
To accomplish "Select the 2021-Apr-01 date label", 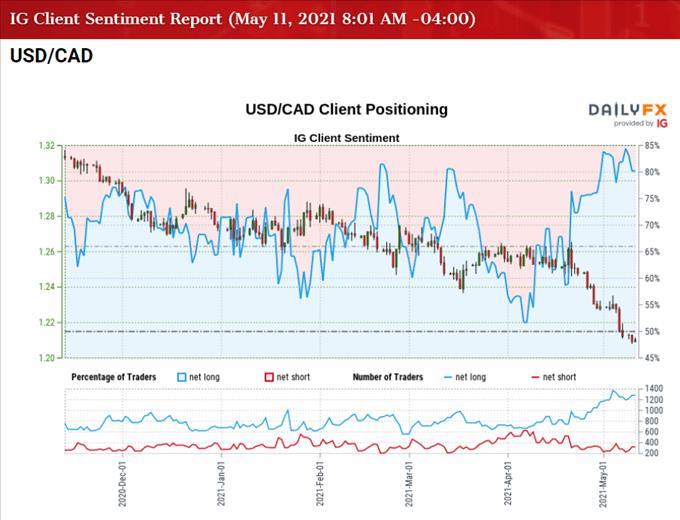I will tap(506, 485).
